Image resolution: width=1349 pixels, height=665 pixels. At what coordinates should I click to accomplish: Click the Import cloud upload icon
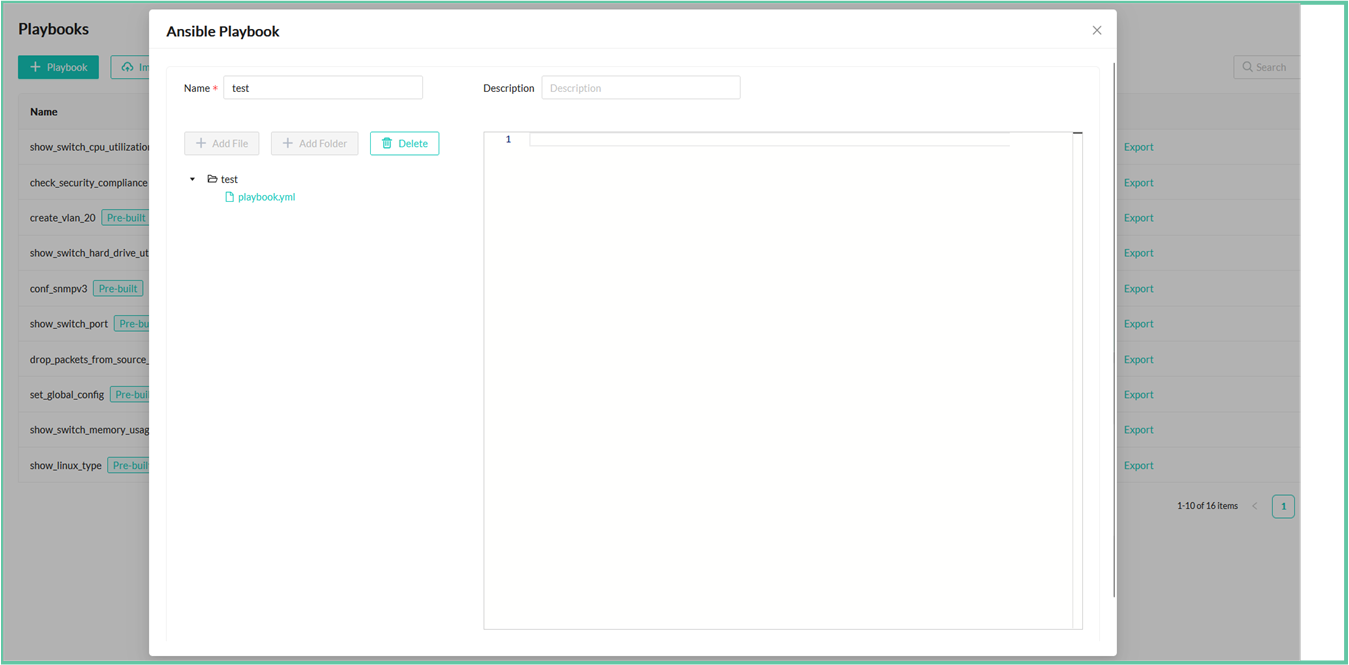128,68
